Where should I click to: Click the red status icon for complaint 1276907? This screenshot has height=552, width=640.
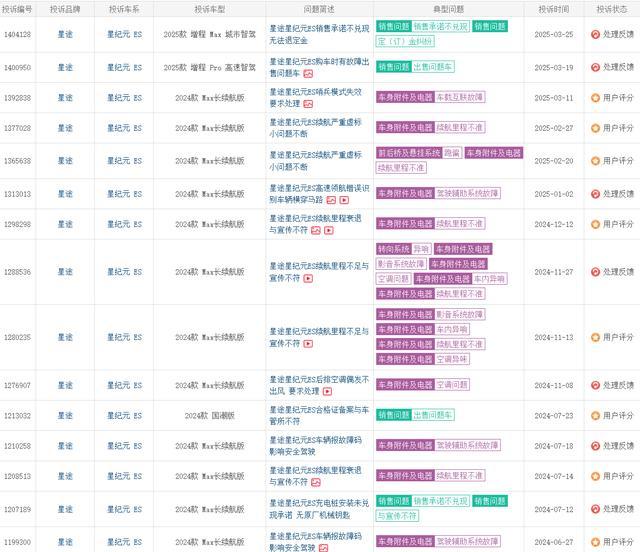pos(596,385)
